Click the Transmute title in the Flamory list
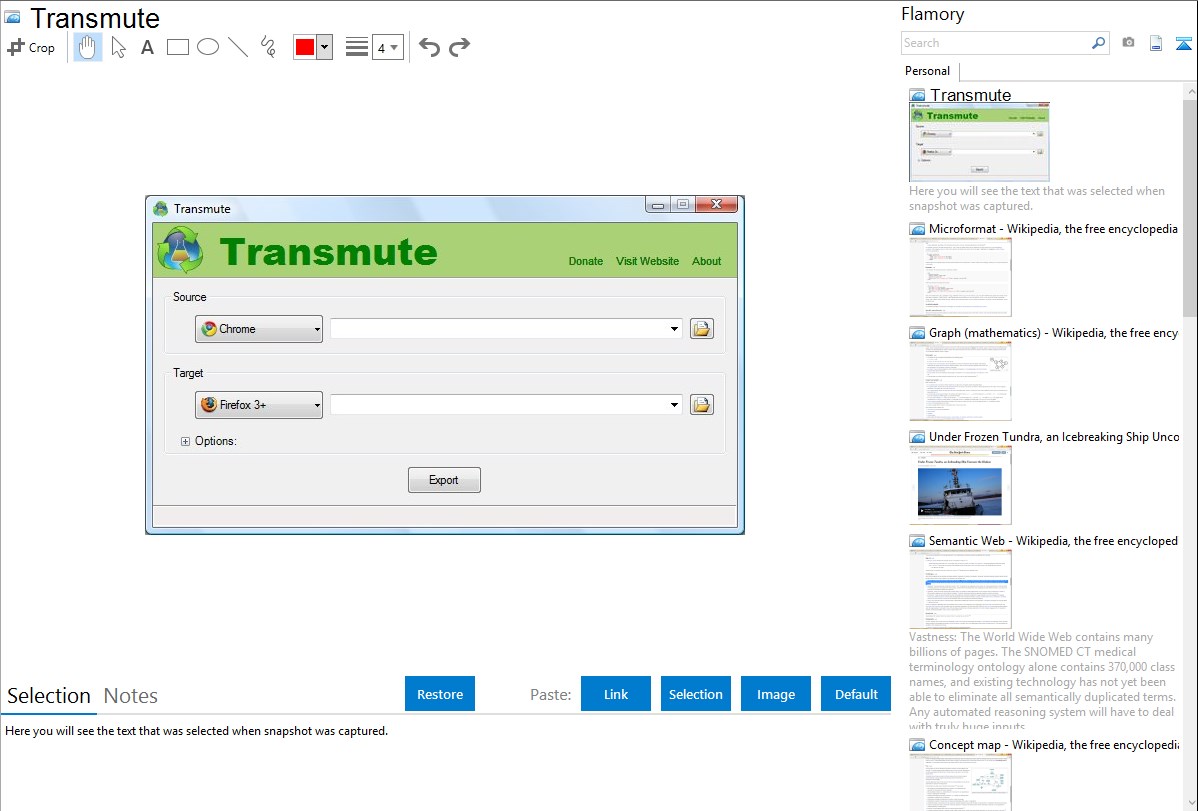1198x811 pixels. (970, 95)
